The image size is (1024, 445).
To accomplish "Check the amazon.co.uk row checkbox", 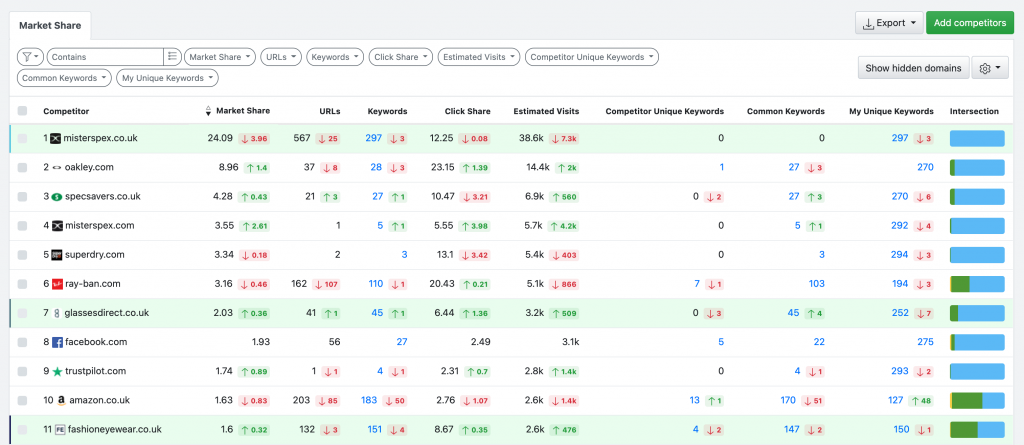I will tap(23, 400).
